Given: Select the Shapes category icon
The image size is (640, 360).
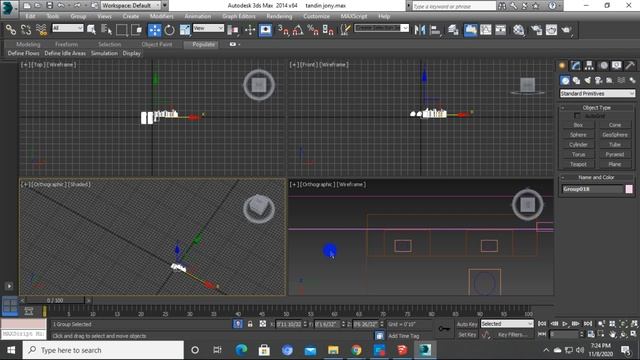Looking at the screenshot, I should [576, 80].
